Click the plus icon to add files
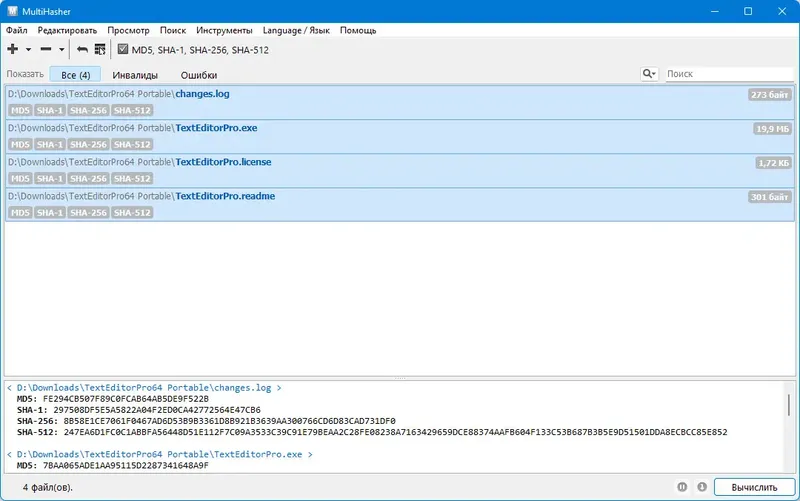Screen dimensions: 800x501 coord(13,49)
